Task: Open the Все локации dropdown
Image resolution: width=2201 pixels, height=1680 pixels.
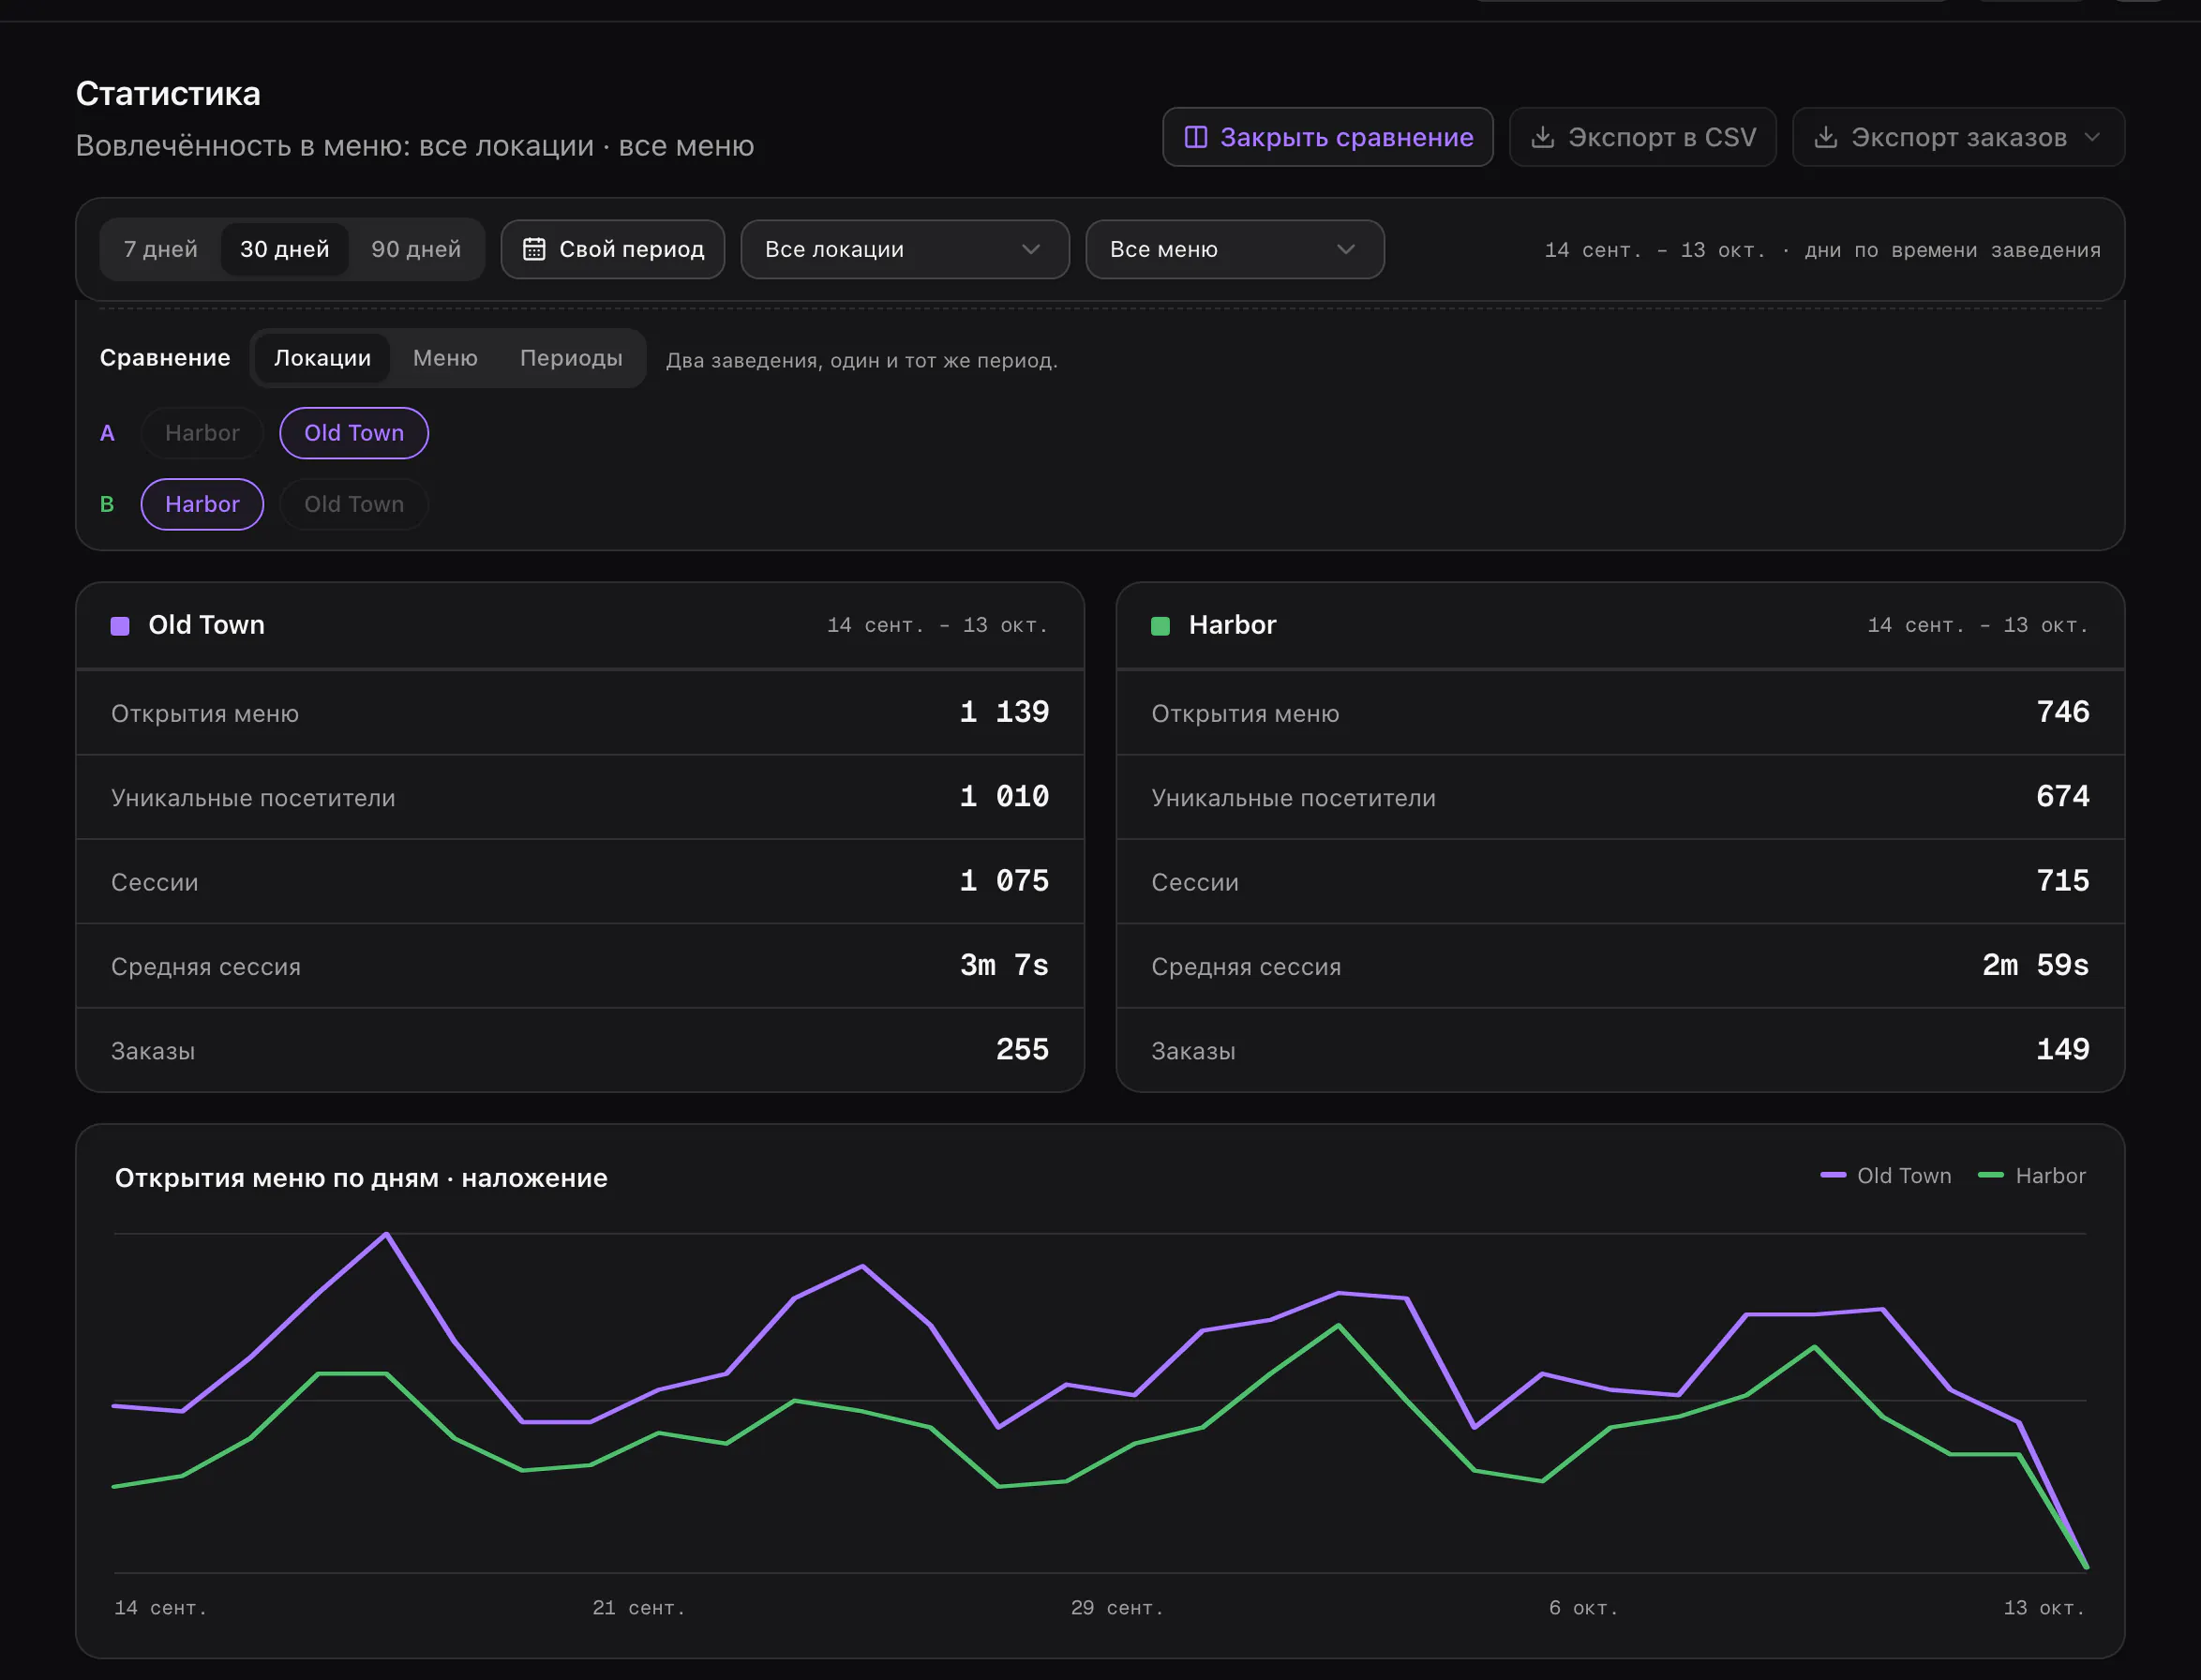Action: click(904, 249)
